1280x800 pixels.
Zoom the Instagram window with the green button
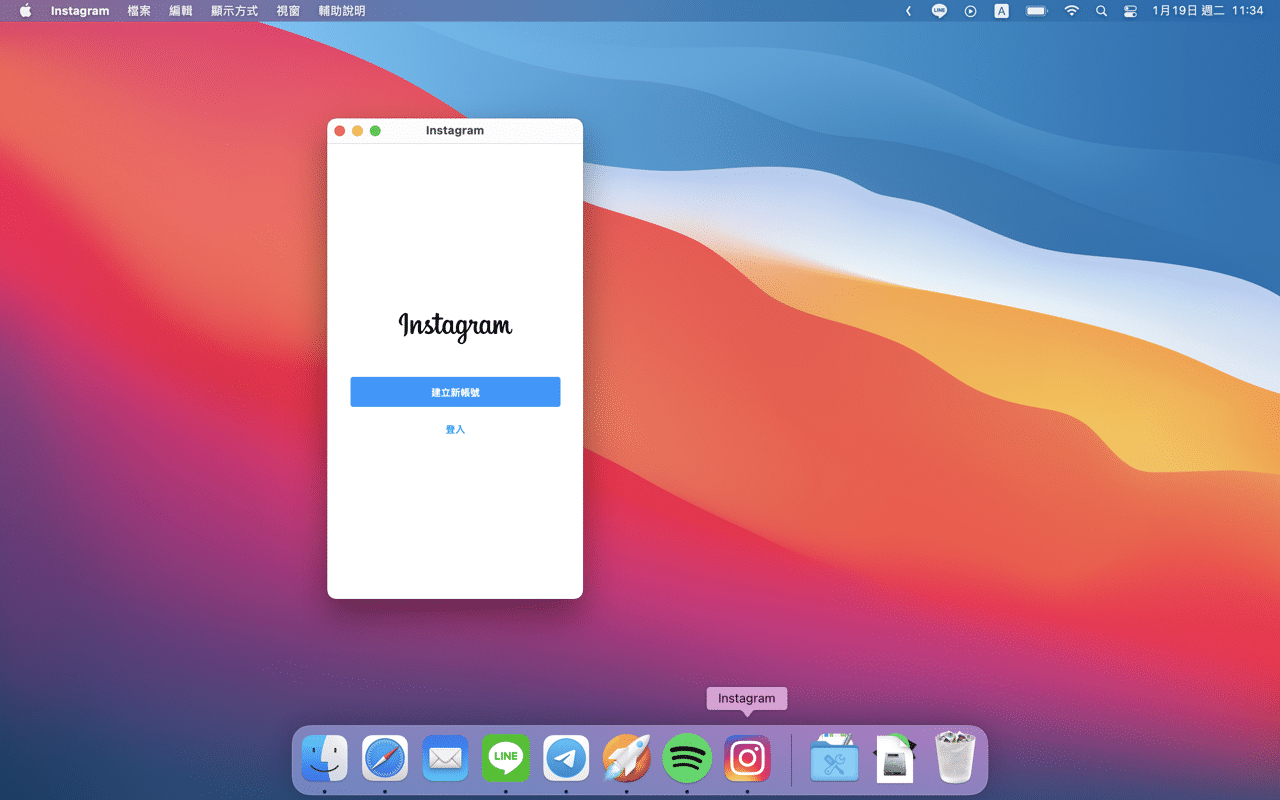376,131
